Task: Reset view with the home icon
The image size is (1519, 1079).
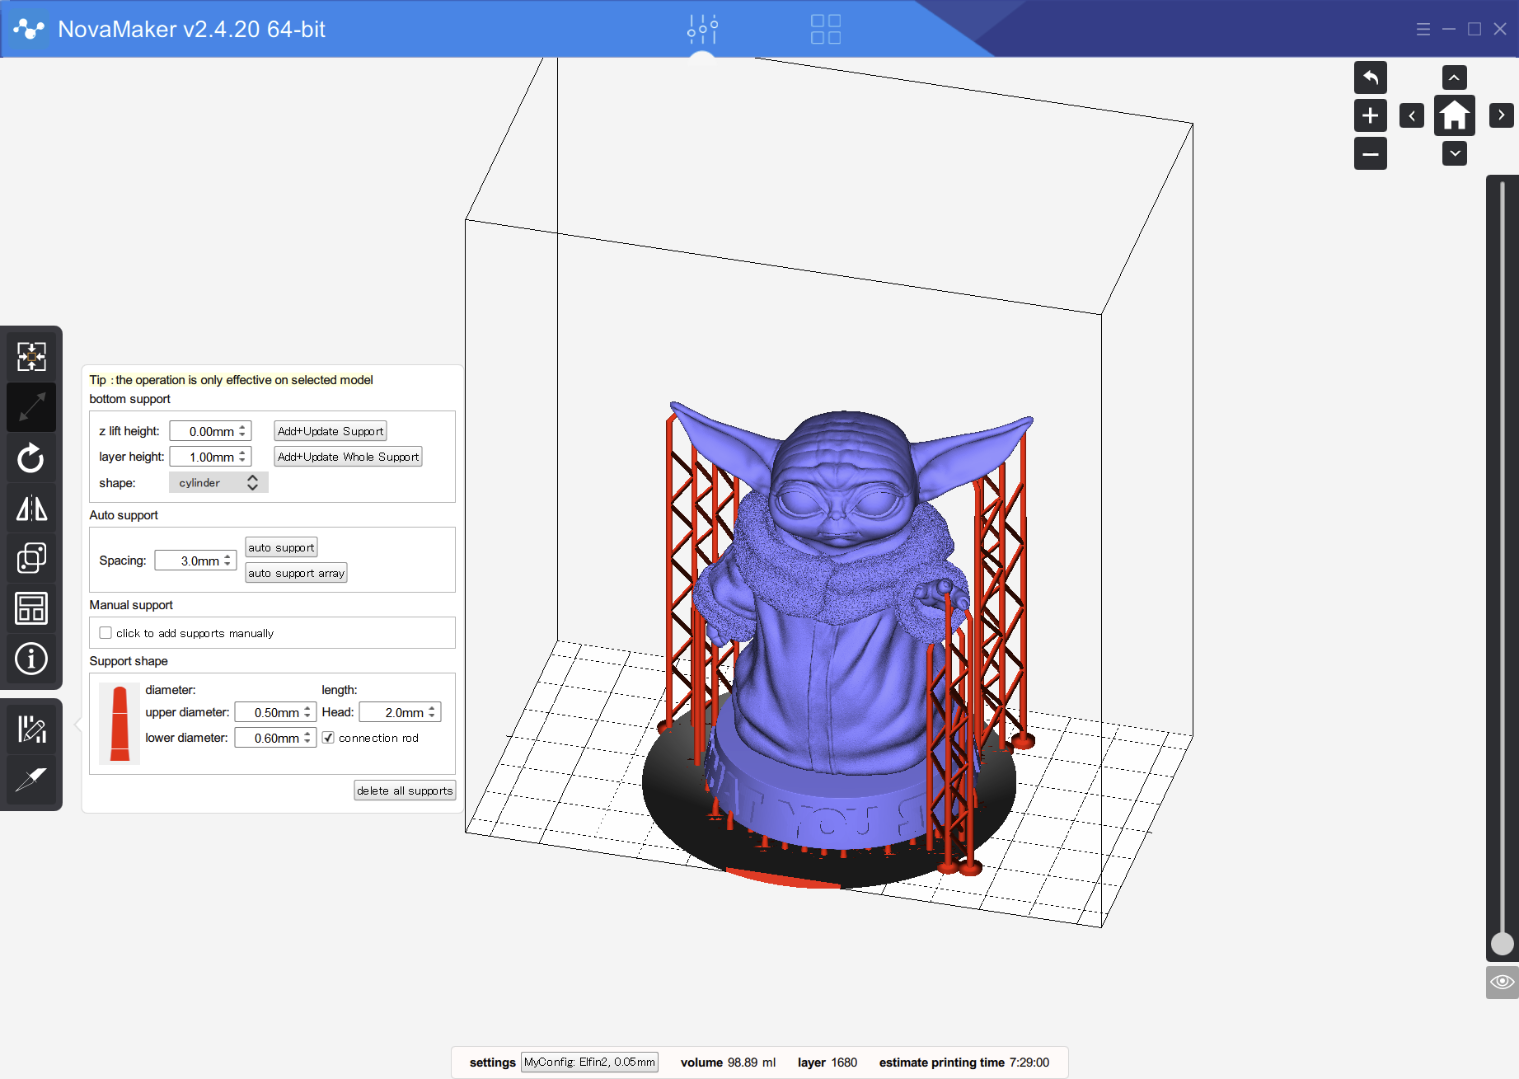Action: 1454,116
